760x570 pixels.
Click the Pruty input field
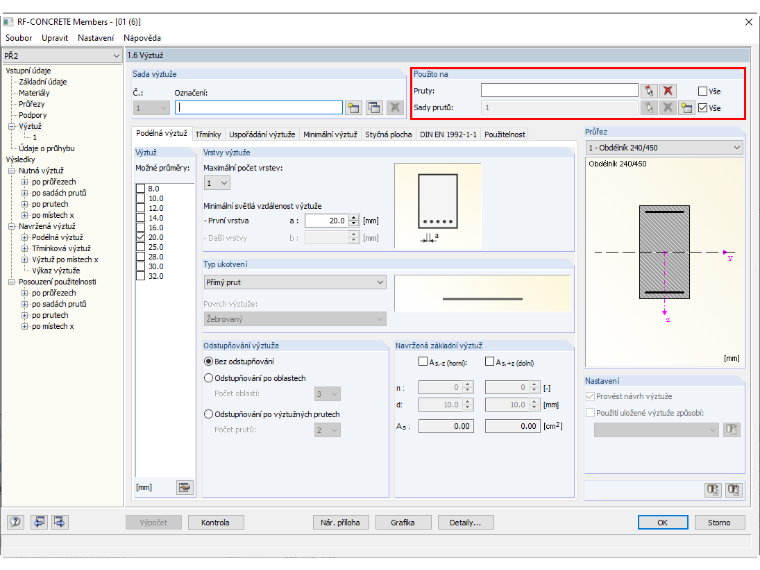[560, 90]
